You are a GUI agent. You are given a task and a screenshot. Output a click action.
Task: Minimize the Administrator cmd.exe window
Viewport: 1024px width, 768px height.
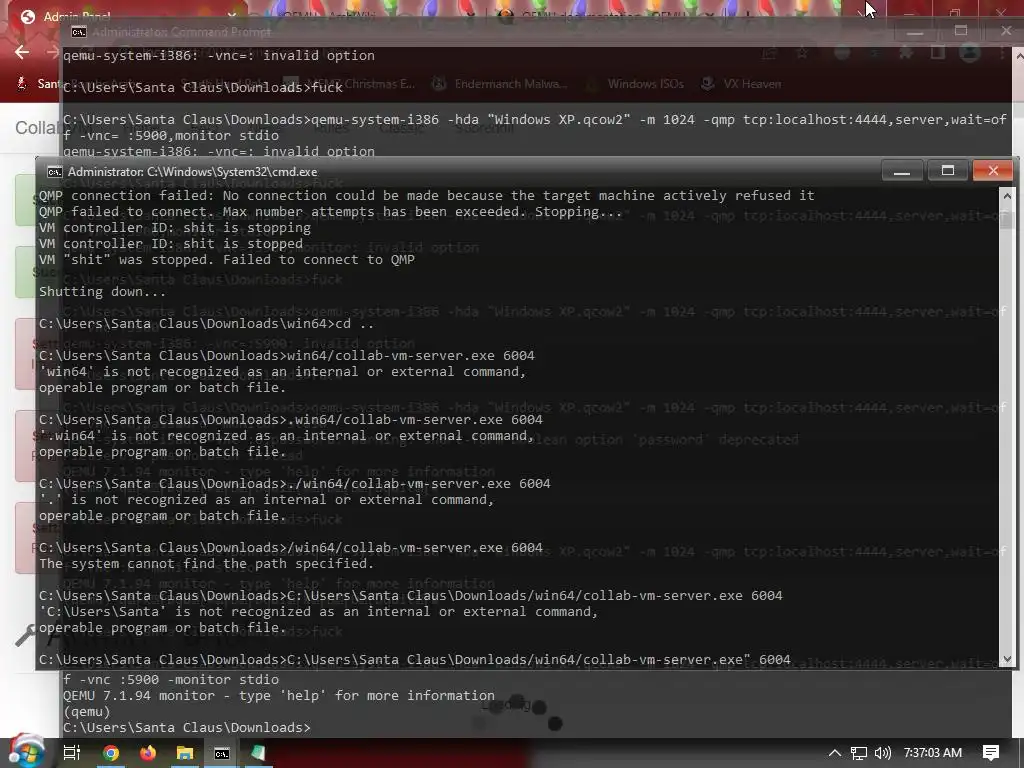(902, 170)
